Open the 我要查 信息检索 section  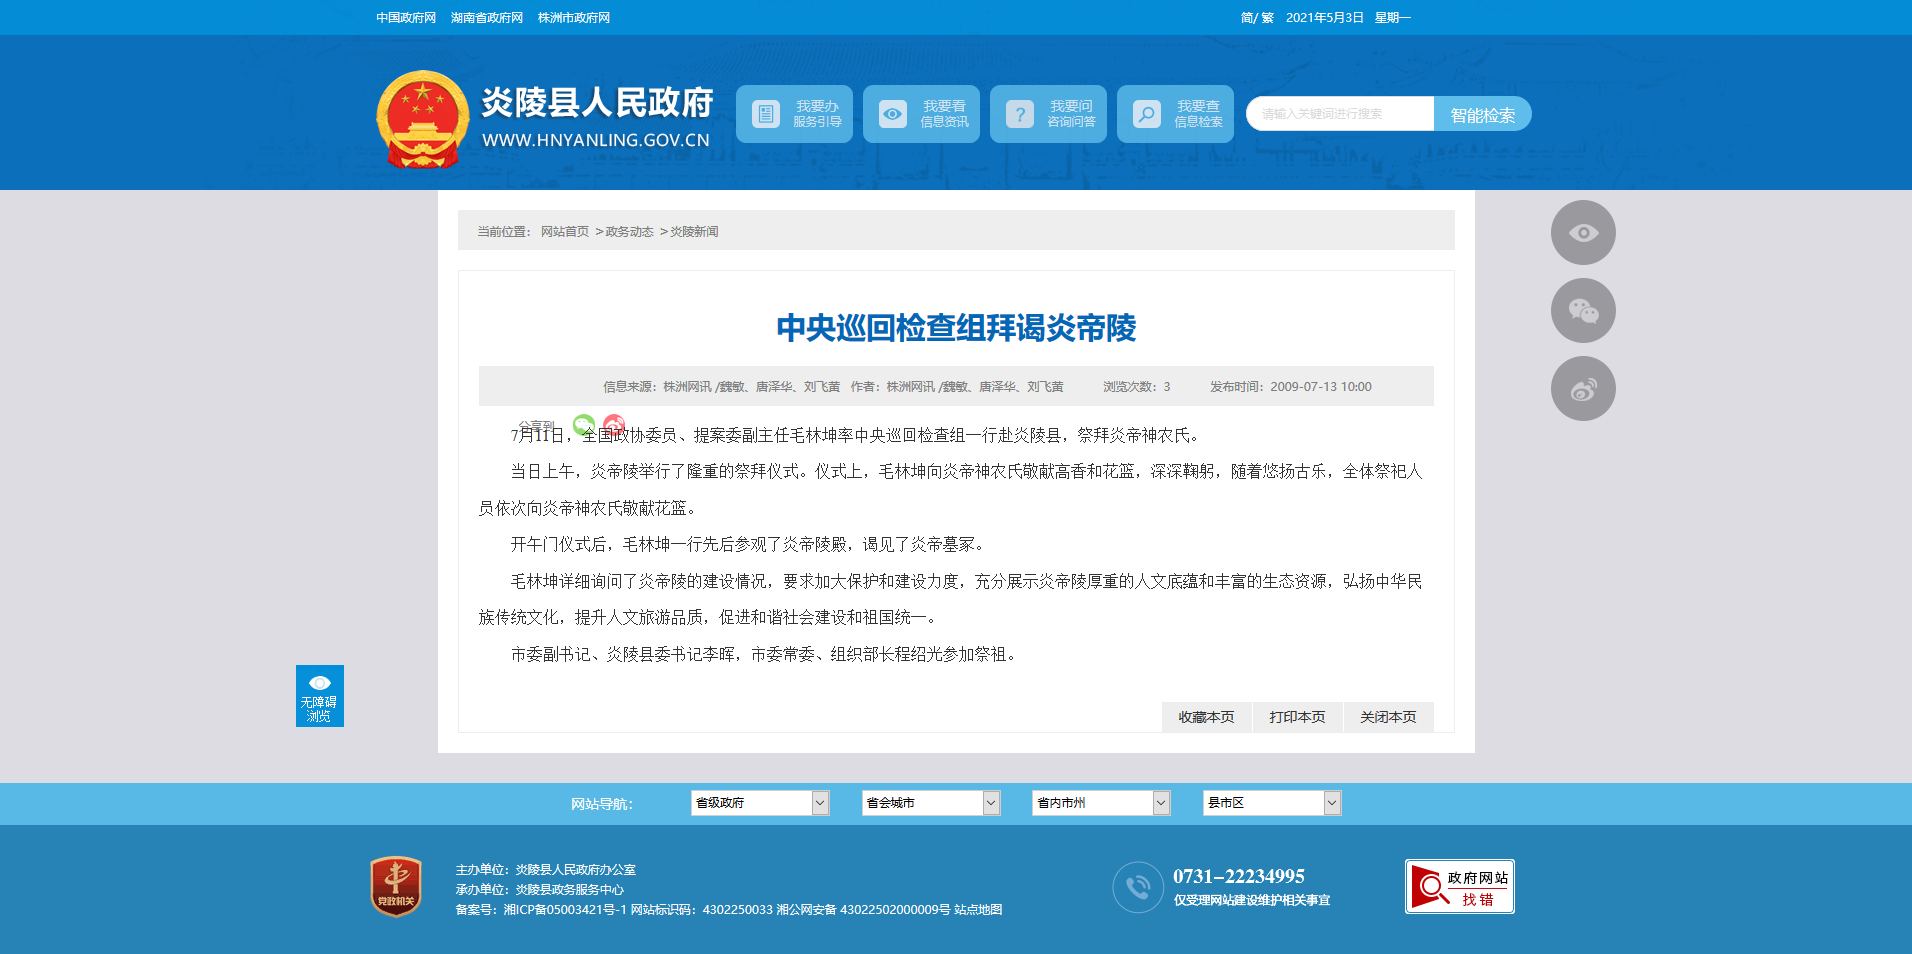[x=1175, y=114]
